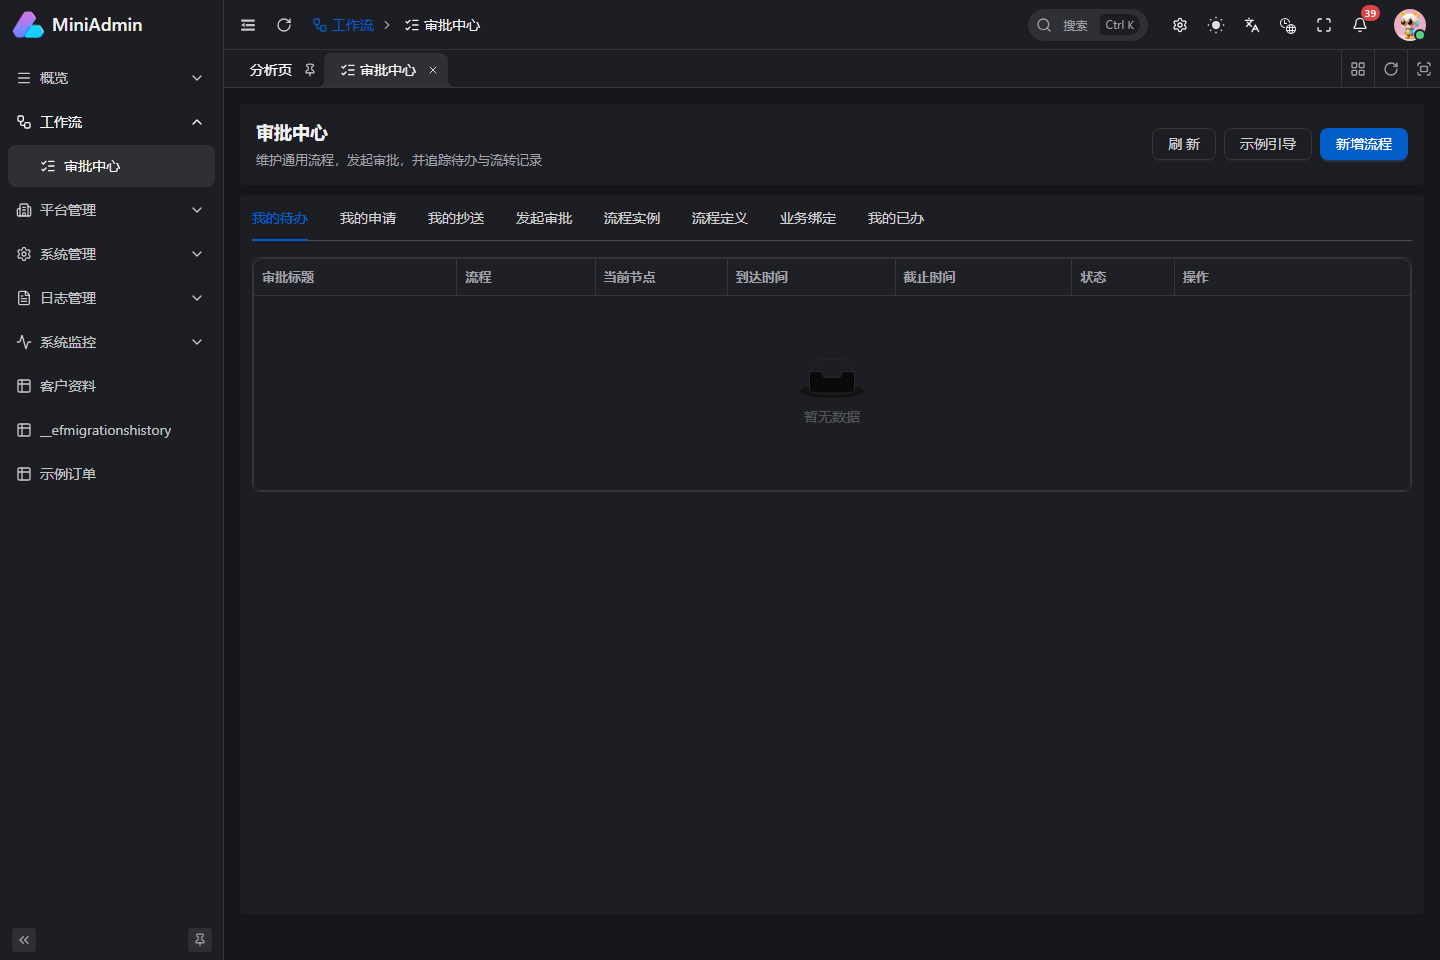Collapse the sidebar with the double-chevron button
1440x960 pixels.
pyautogui.click(x=24, y=940)
